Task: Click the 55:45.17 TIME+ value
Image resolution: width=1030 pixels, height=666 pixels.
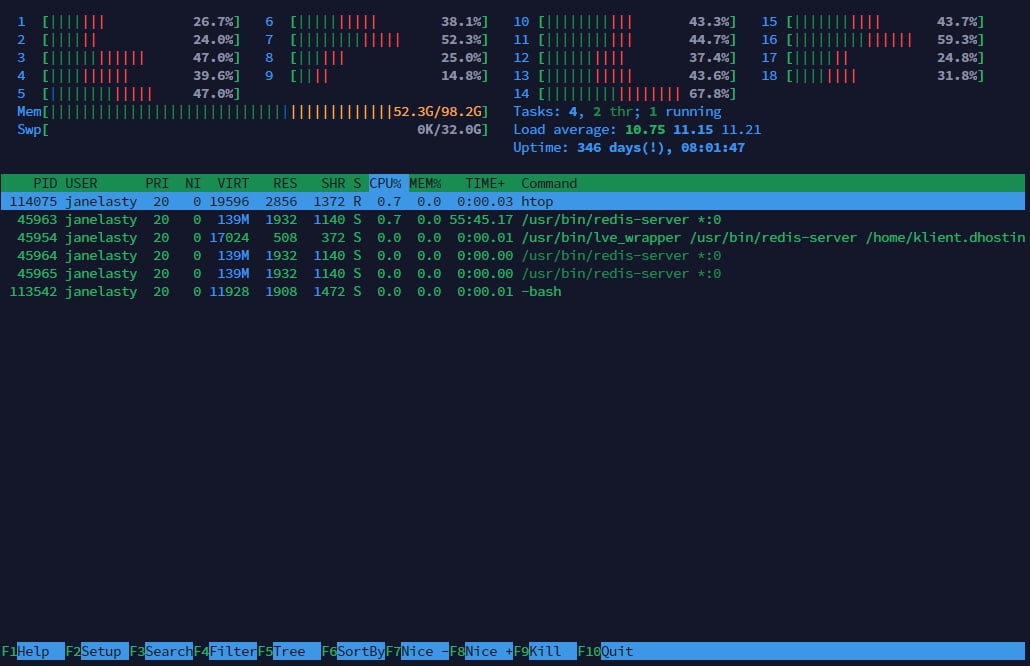Action: pos(481,219)
